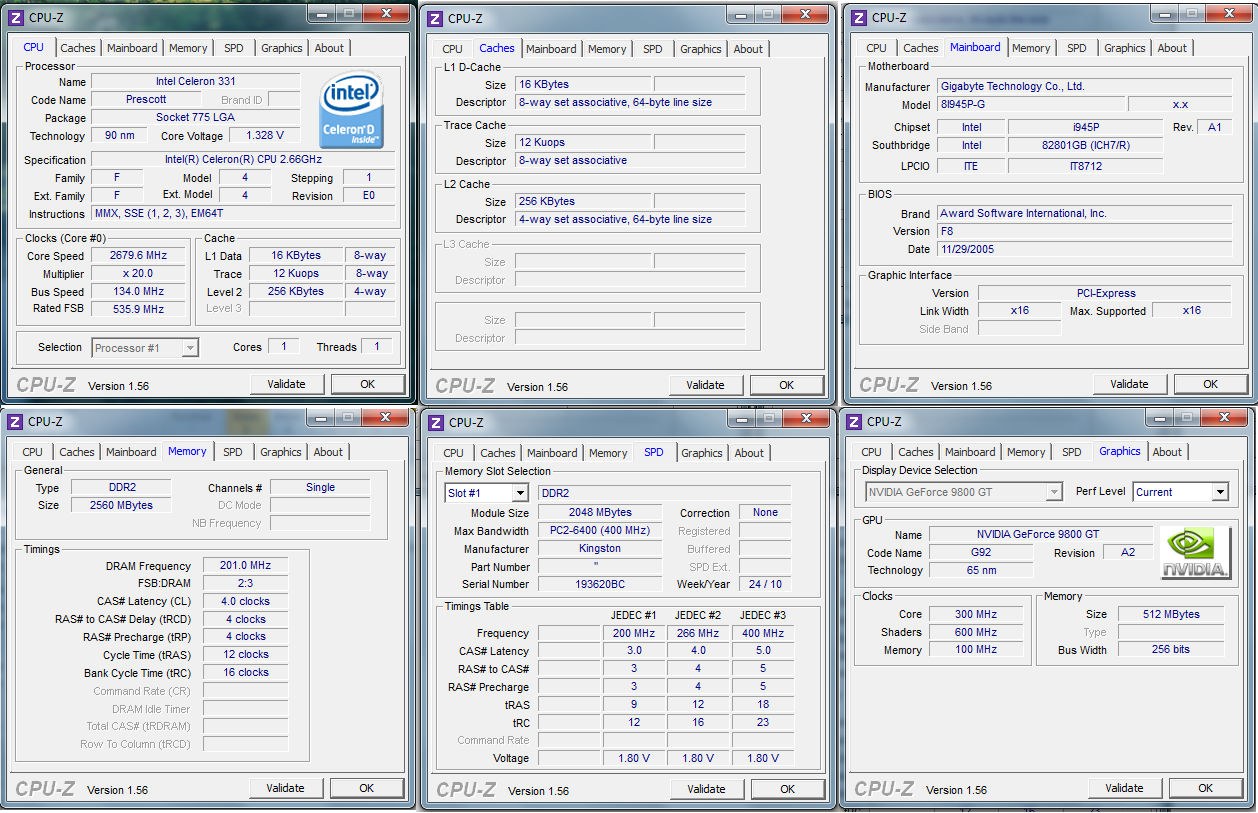Click Validate in the Memory tab window
The height and width of the screenshot is (813, 1258).
[285, 788]
